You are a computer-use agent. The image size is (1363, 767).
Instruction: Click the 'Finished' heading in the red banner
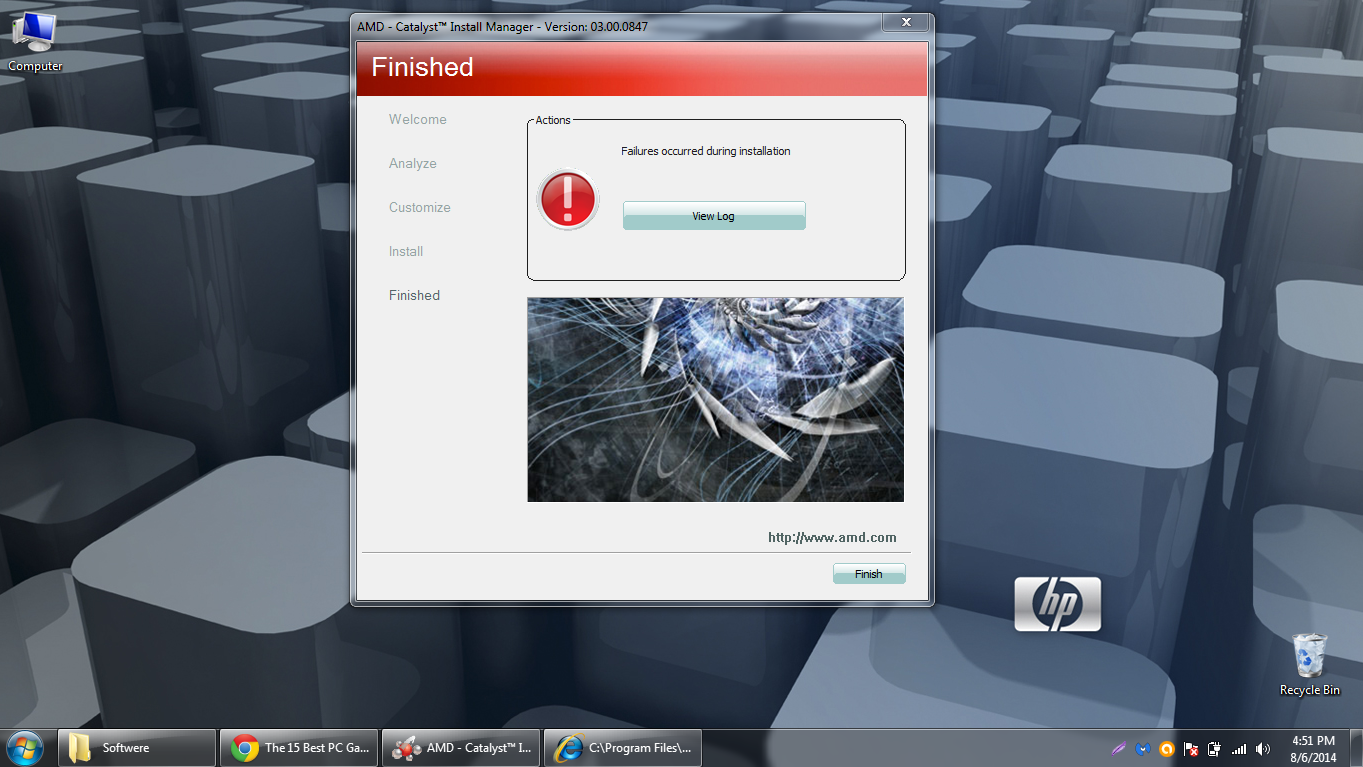point(422,67)
